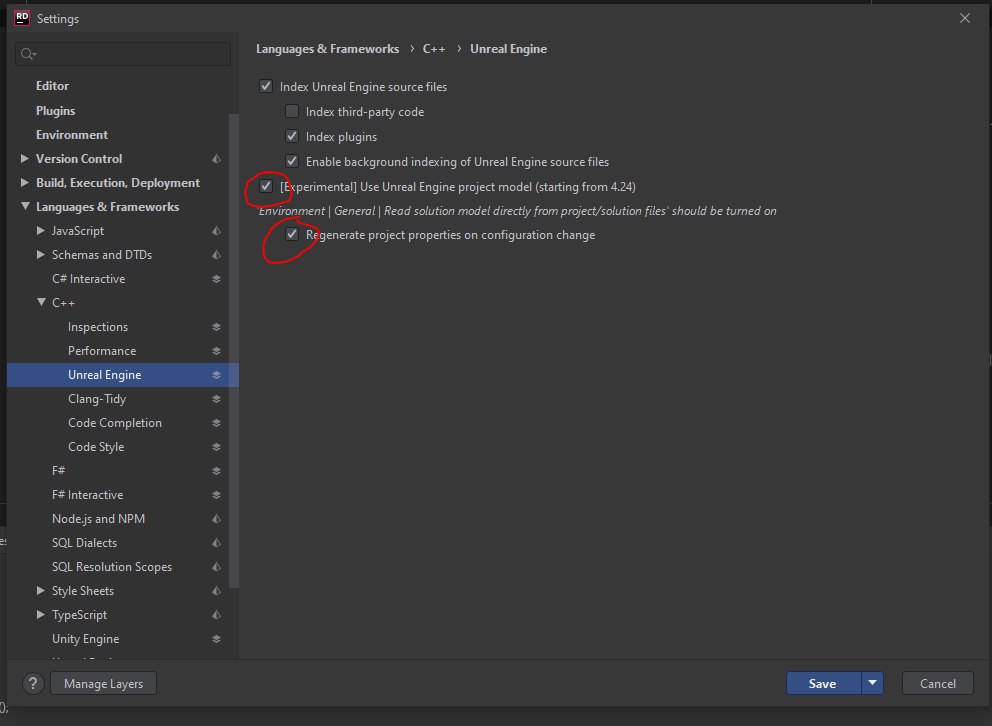The image size is (992, 726).
Task: Select the Editor settings category
Action: click(x=53, y=86)
